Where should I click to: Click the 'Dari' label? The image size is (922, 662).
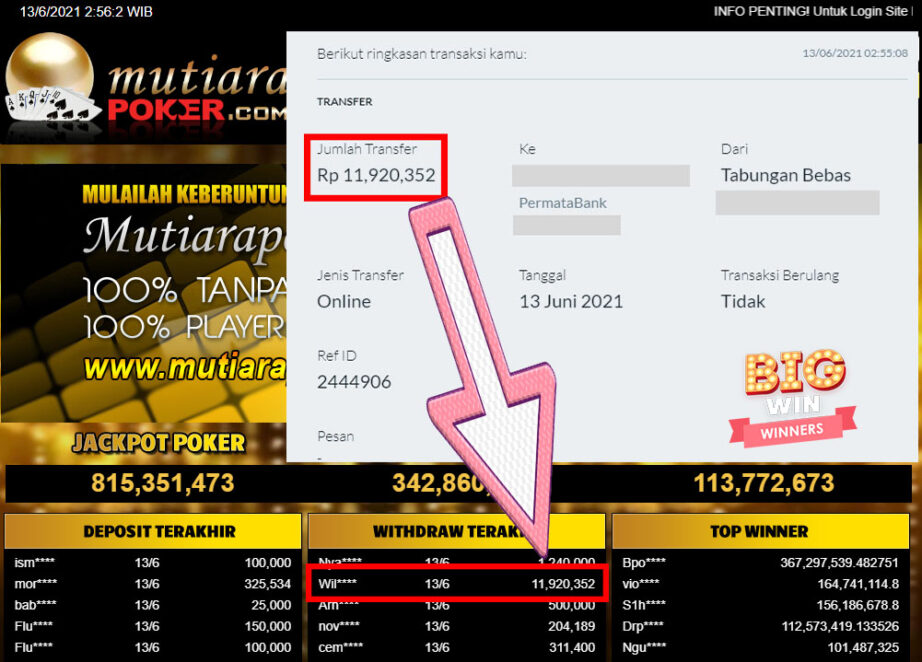click(x=734, y=149)
